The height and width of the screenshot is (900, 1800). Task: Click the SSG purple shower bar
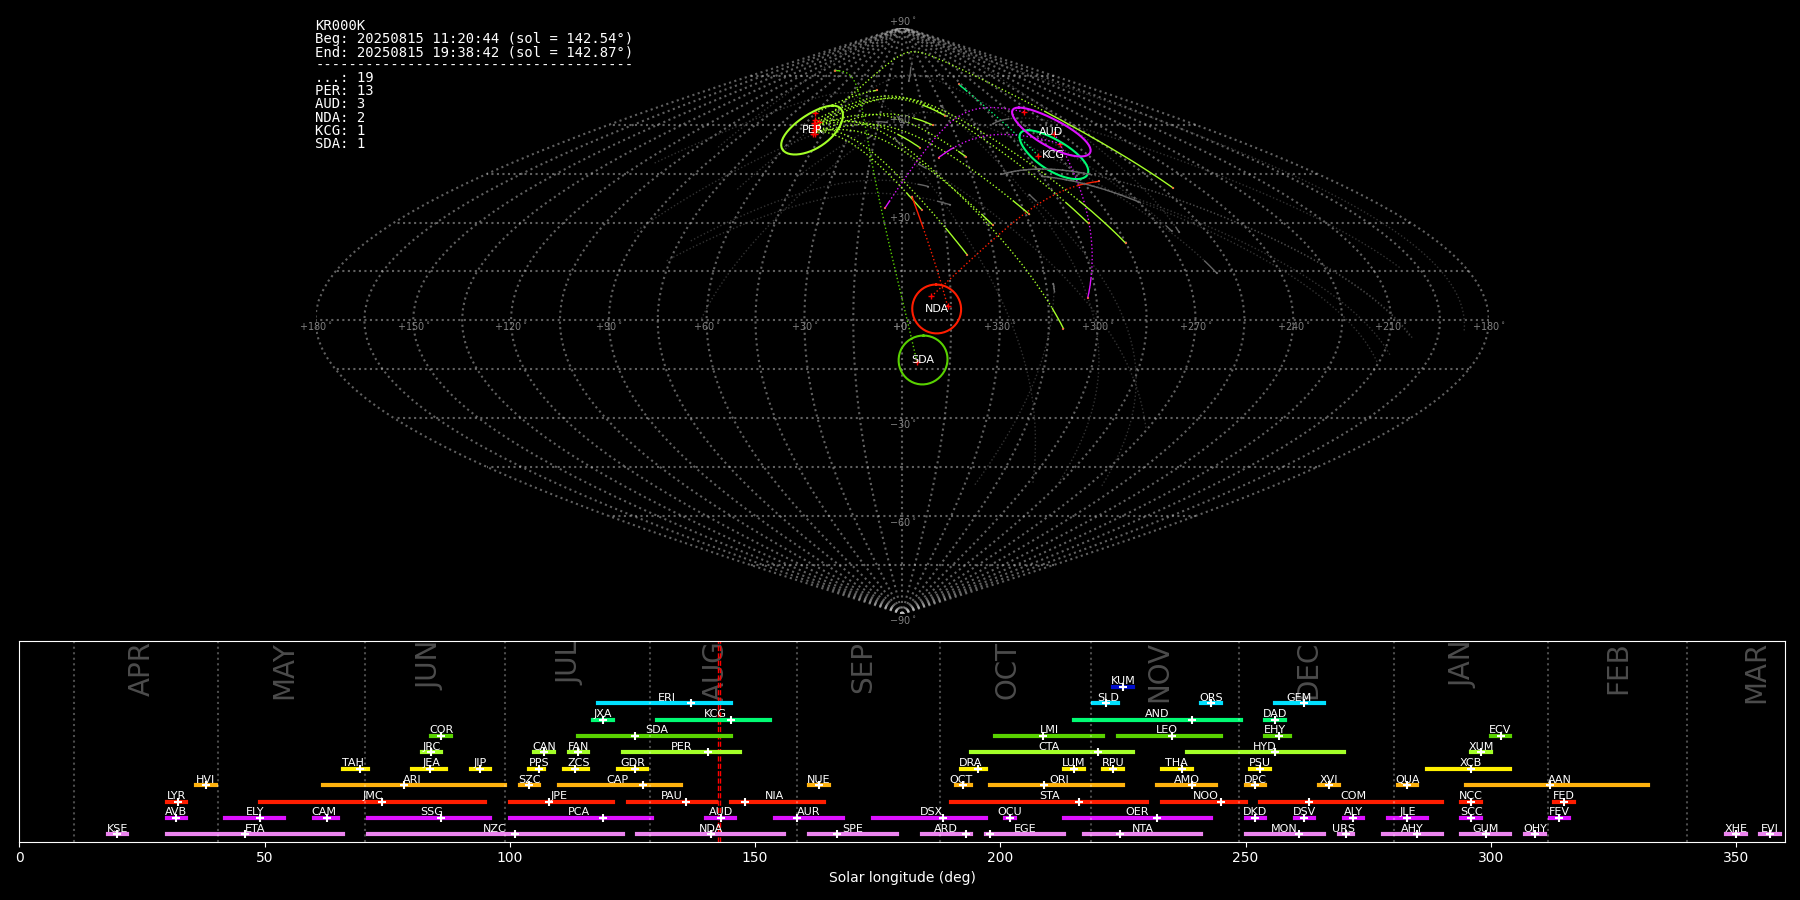pyautogui.click(x=428, y=817)
